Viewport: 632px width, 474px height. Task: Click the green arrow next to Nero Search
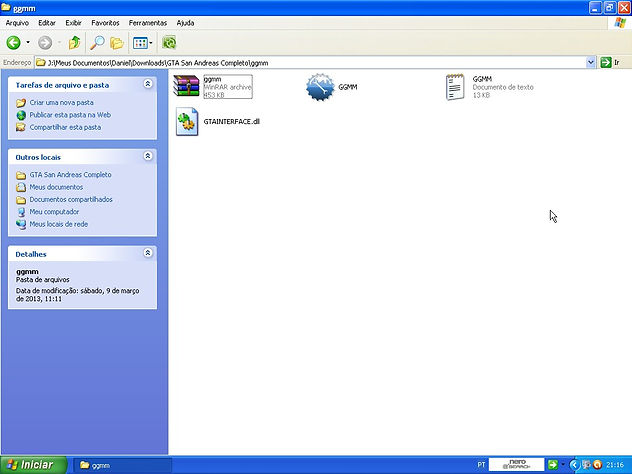pos(553,465)
